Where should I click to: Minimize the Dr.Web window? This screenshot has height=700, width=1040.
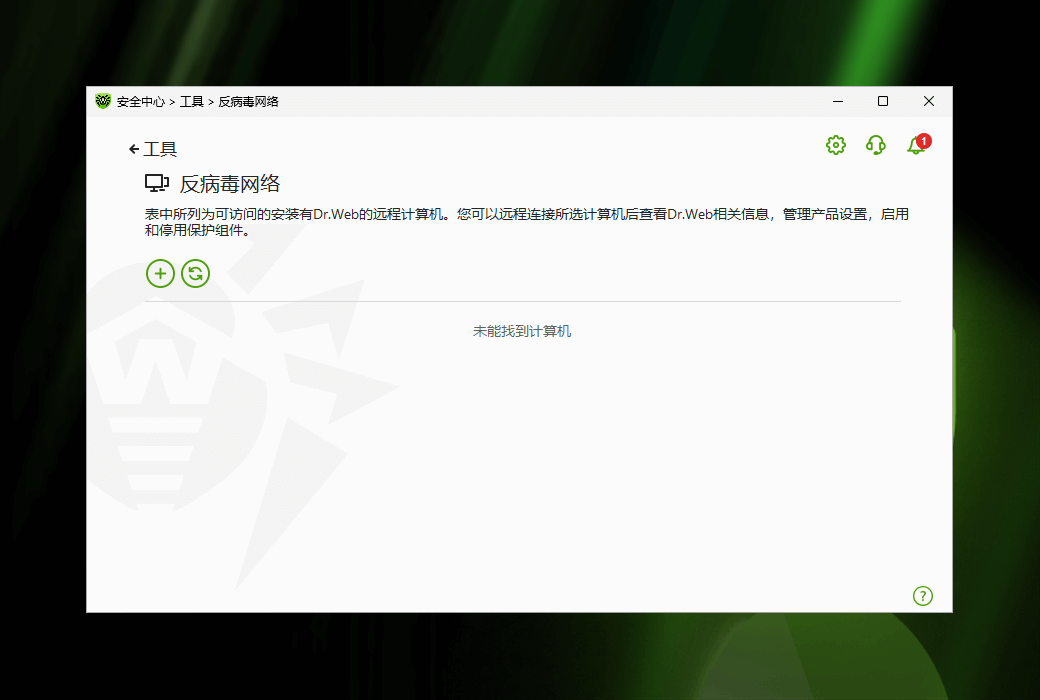[x=838, y=102]
